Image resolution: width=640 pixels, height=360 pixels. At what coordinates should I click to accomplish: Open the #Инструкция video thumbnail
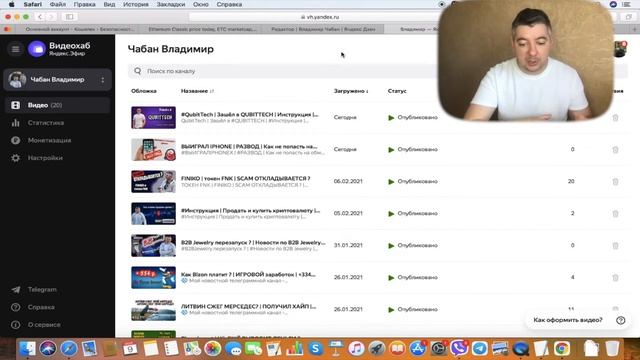[153, 213]
